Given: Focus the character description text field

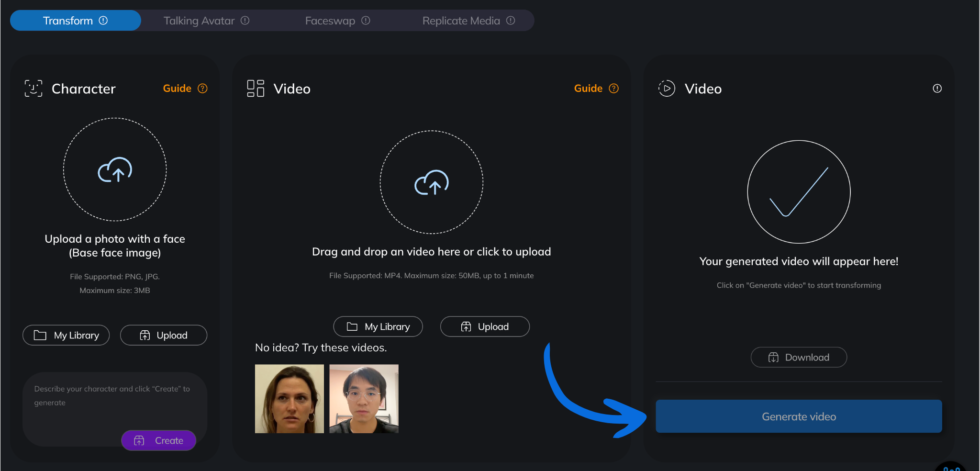Looking at the screenshot, I should (x=114, y=409).
